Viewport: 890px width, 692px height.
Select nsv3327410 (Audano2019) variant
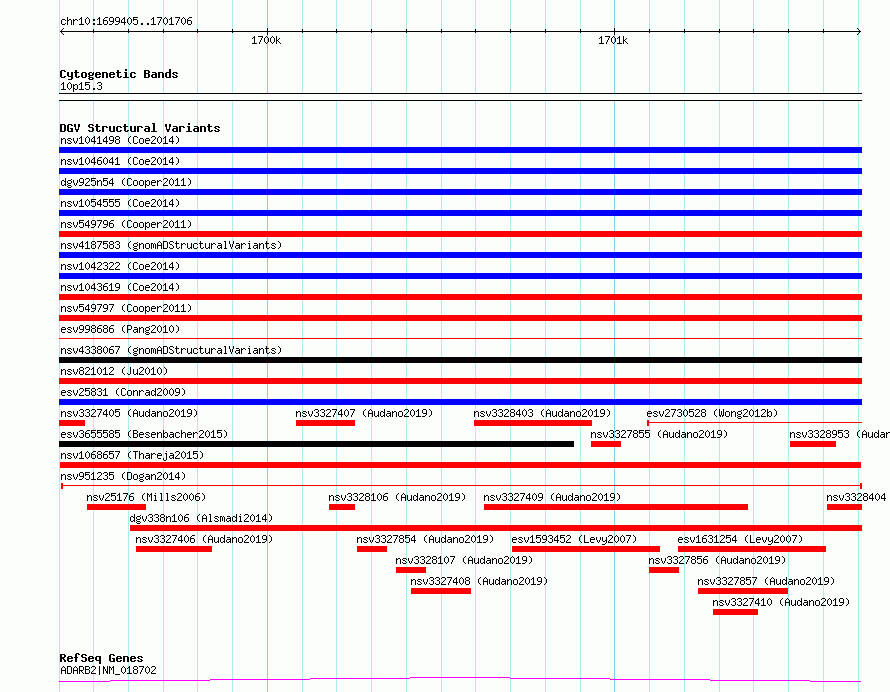pyautogui.click(x=781, y=602)
